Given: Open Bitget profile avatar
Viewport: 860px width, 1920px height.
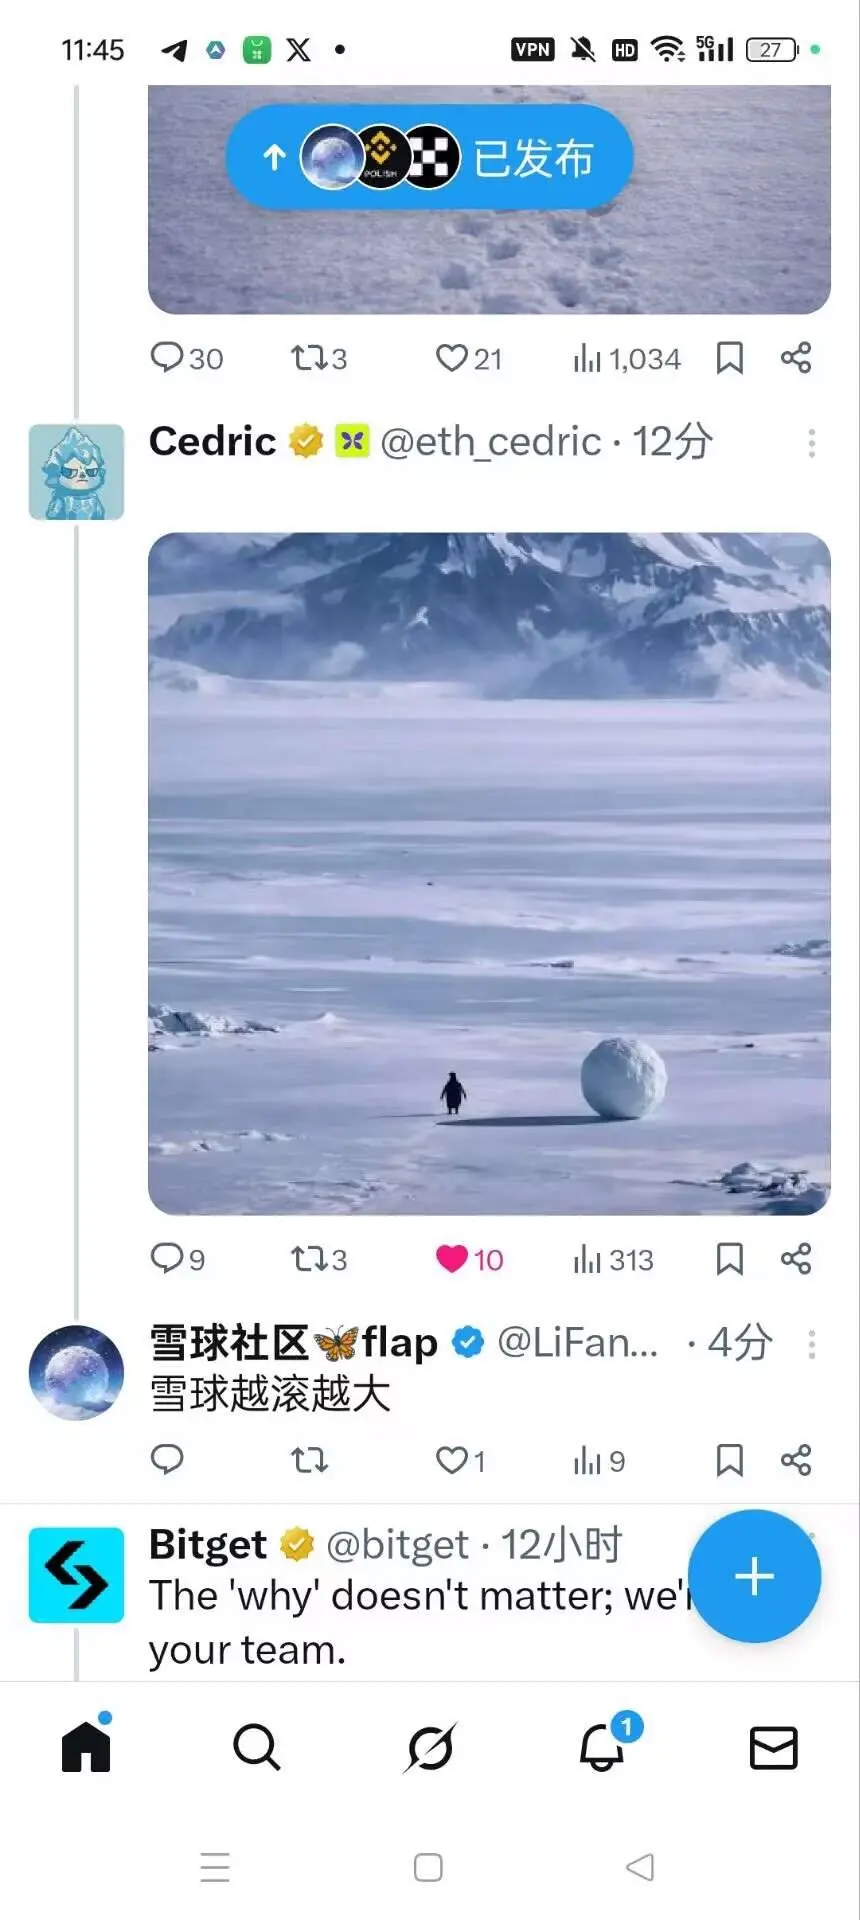Looking at the screenshot, I should (x=76, y=1575).
